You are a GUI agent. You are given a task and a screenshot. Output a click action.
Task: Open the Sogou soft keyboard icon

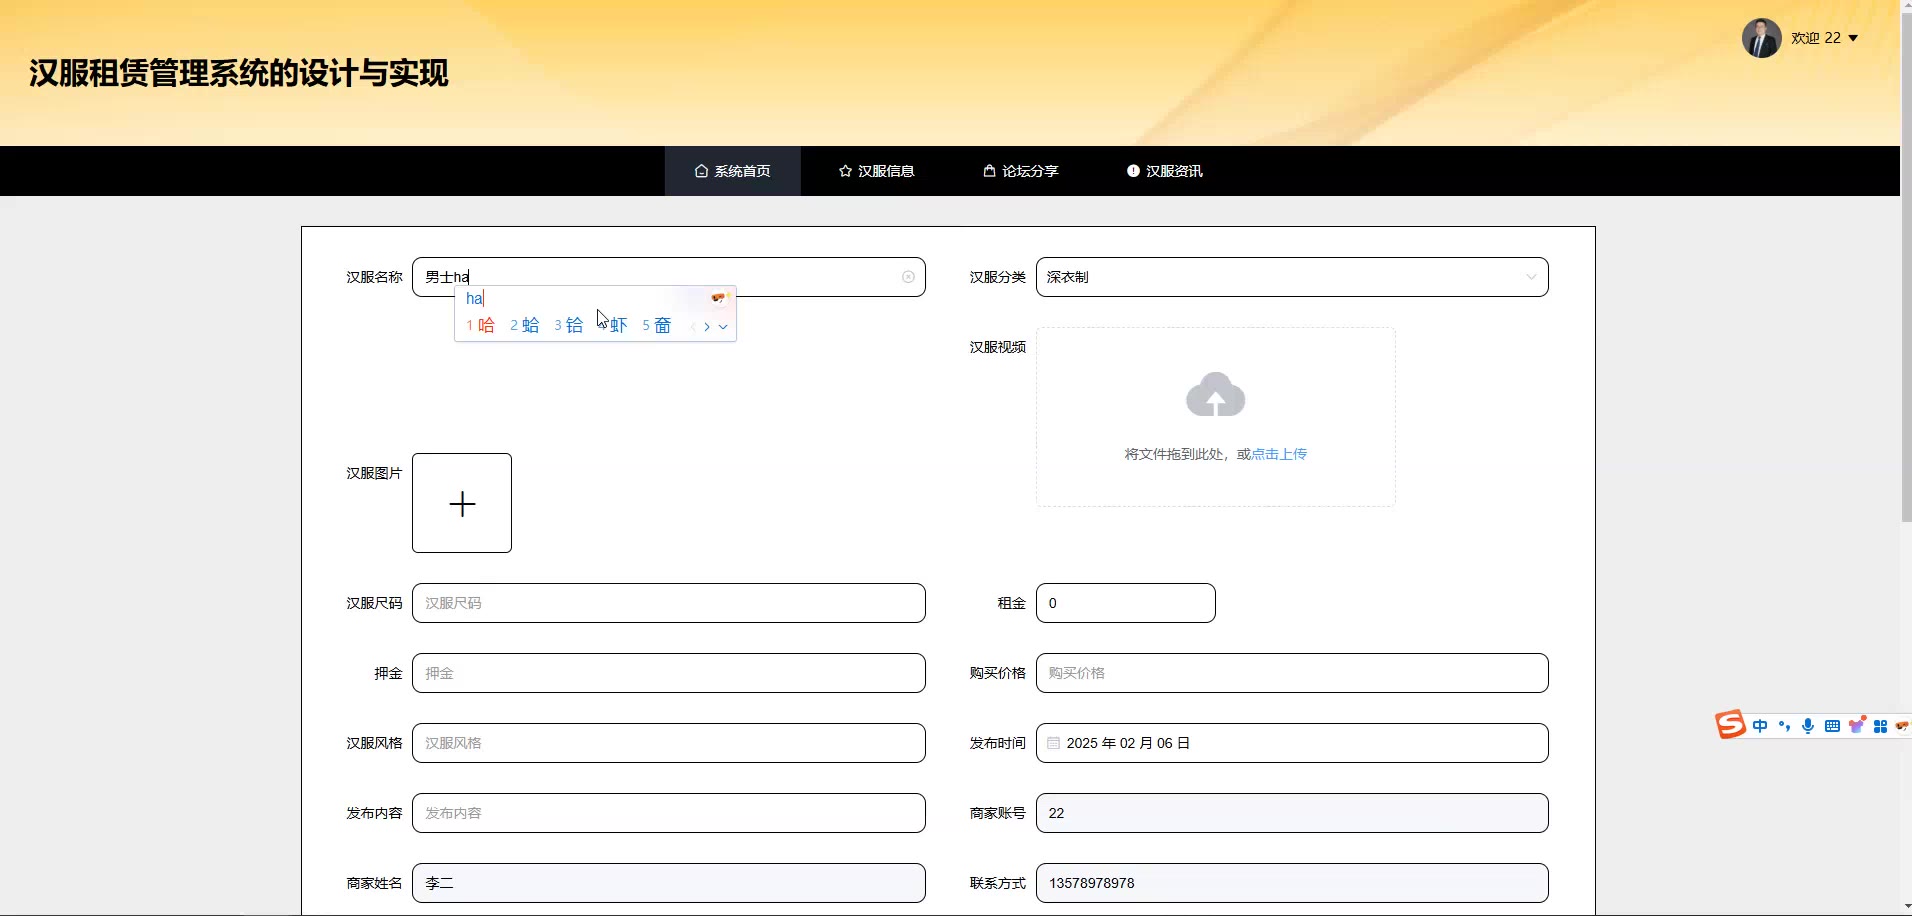[1832, 726]
